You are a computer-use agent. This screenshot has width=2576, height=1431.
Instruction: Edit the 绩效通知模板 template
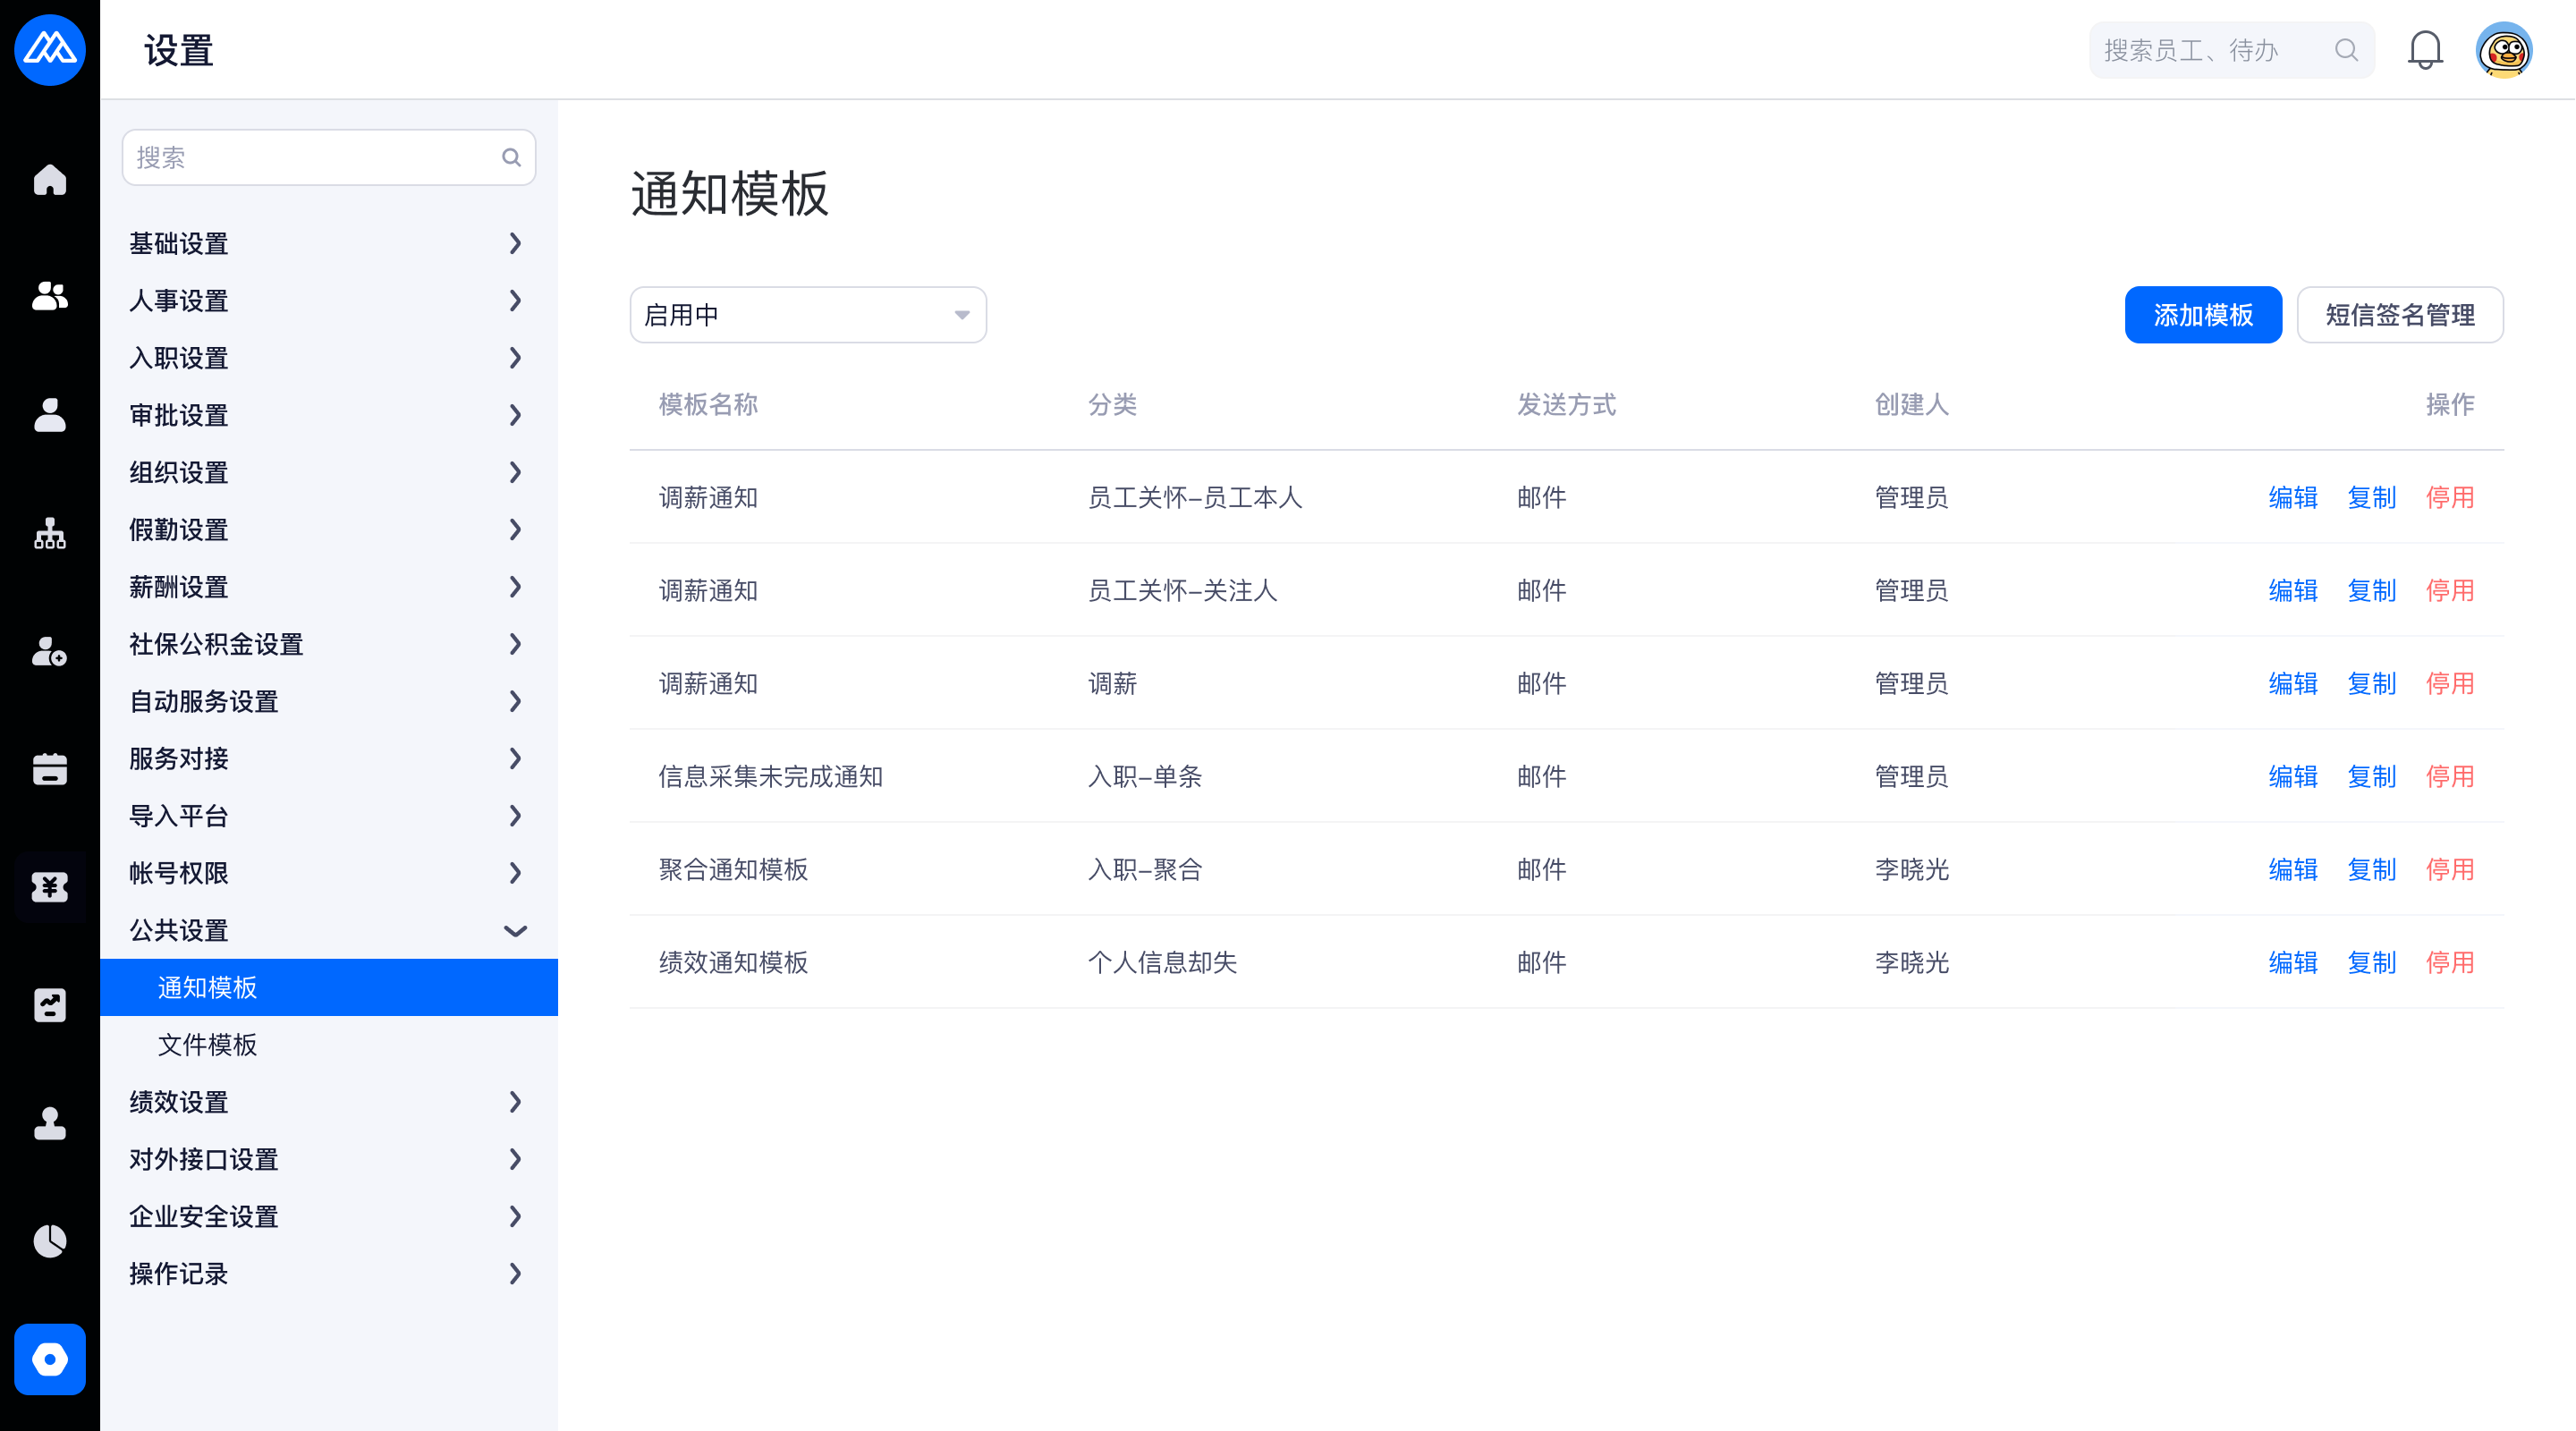point(2293,962)
